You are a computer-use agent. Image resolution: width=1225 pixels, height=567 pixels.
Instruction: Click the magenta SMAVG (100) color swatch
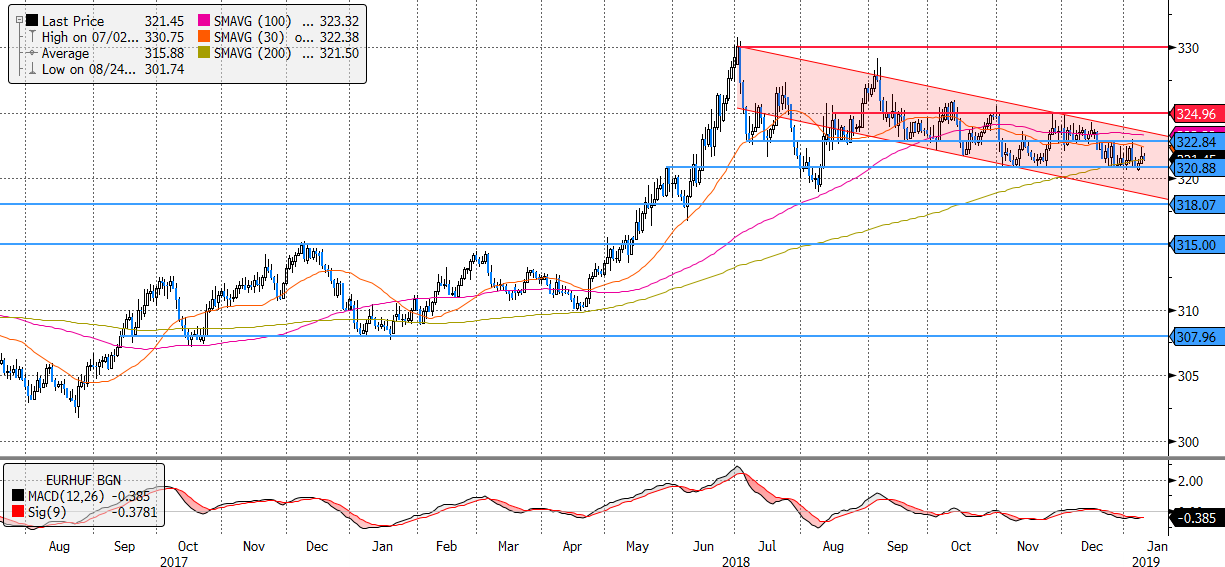[x=203, y=20]
